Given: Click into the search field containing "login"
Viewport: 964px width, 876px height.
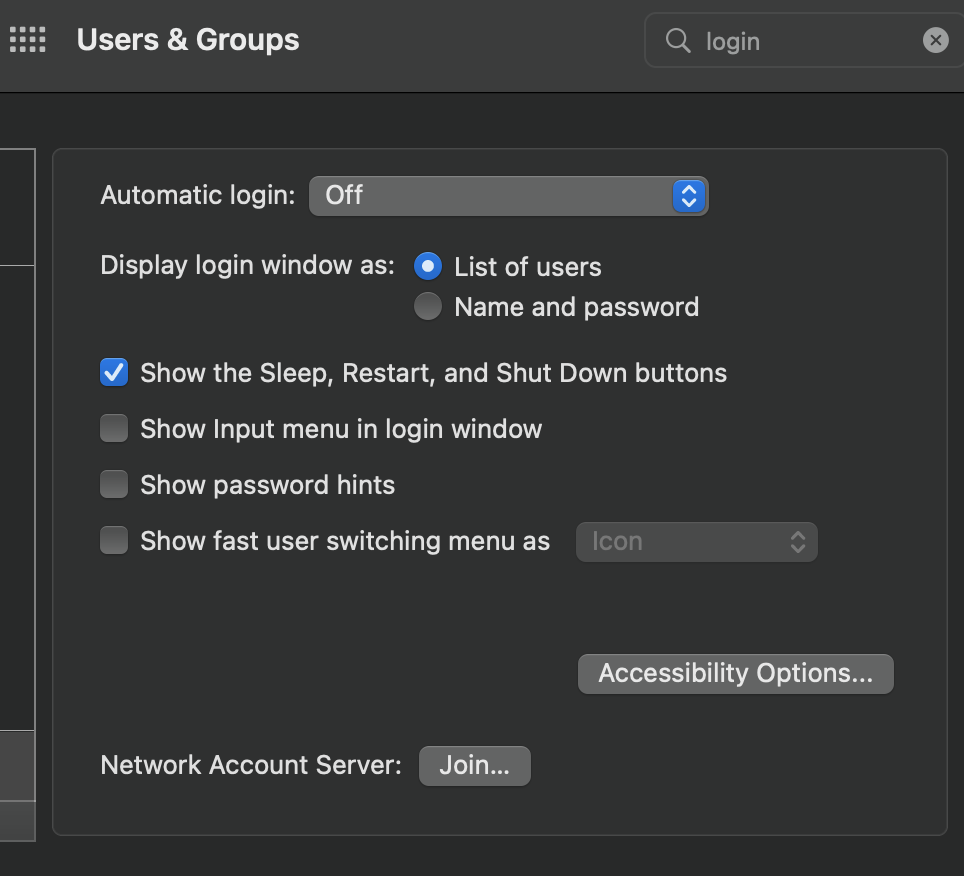Looking at the screenshot, I should (x=800, y=41).
